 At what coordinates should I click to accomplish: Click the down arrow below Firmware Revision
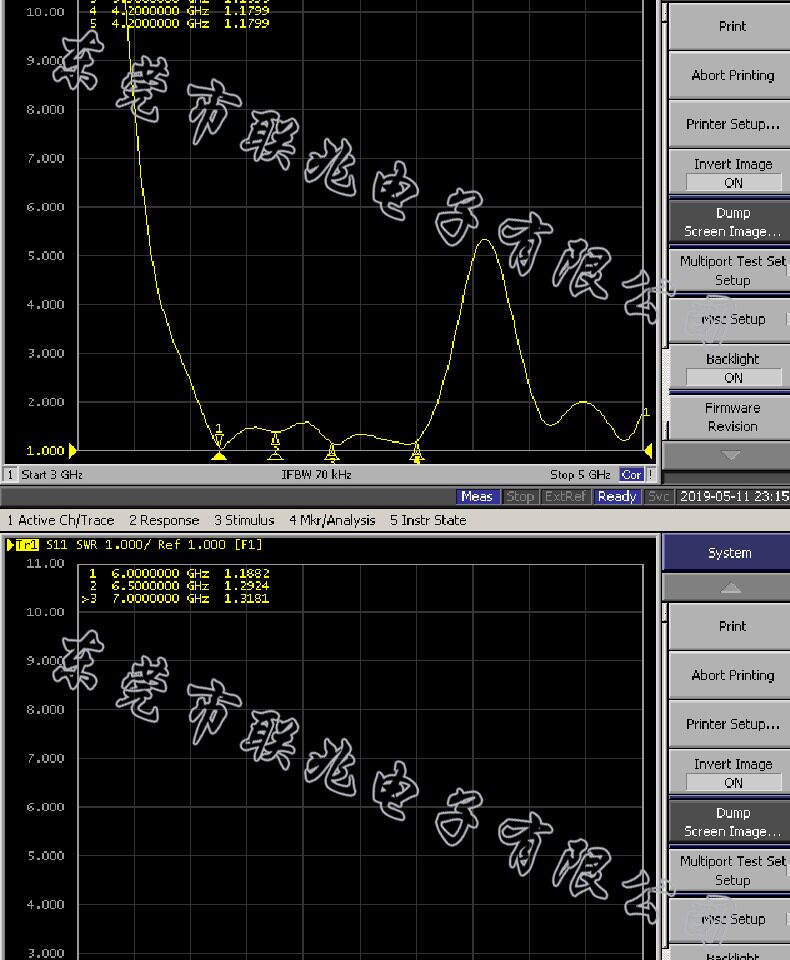[x=729, y=455]
